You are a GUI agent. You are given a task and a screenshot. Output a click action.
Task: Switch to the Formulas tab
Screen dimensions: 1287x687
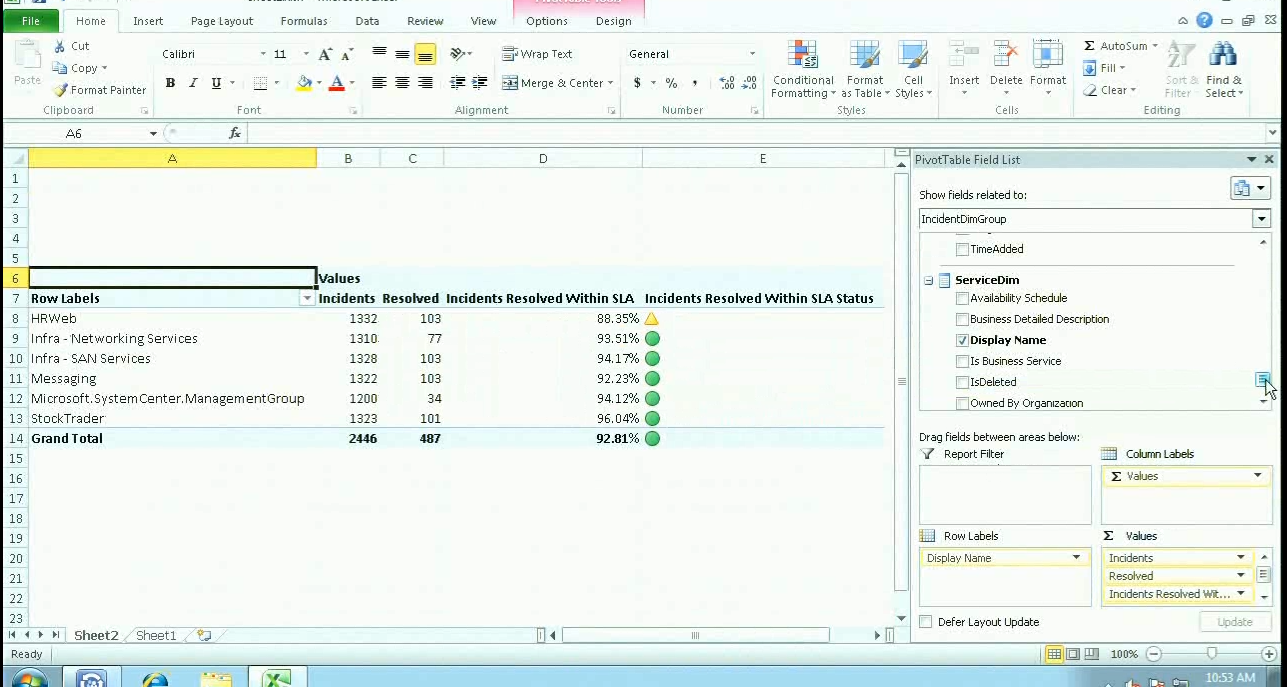click(304, 21)
